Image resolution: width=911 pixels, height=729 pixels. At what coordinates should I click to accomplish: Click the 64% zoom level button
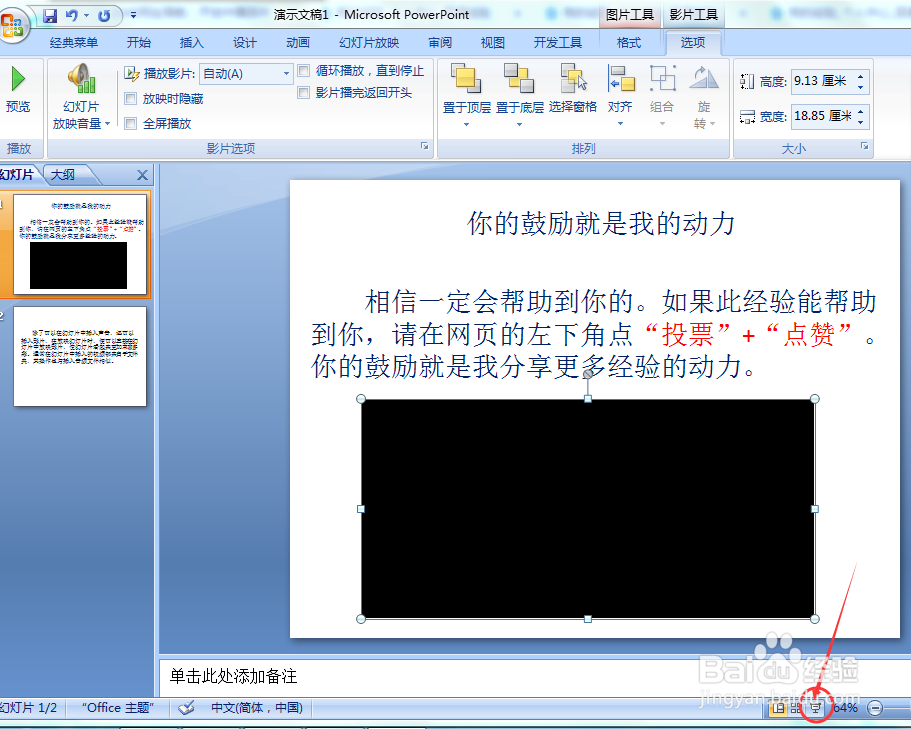click(x=845, y=708)
